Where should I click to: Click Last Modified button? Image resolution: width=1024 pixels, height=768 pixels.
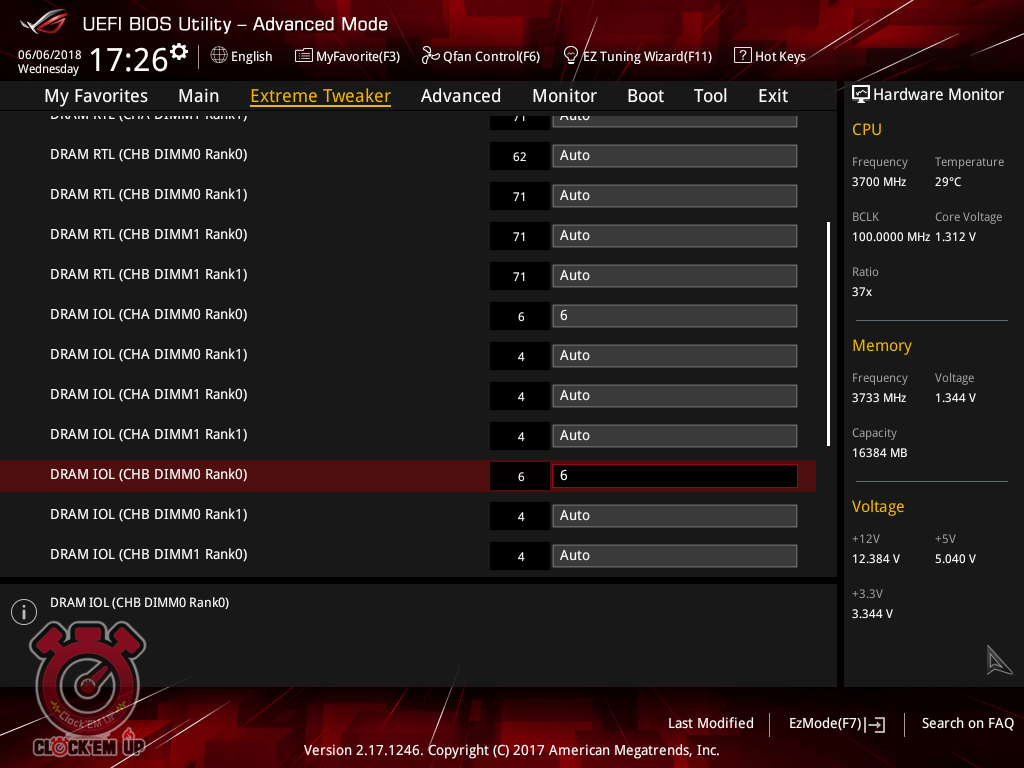tap(710, 723)
